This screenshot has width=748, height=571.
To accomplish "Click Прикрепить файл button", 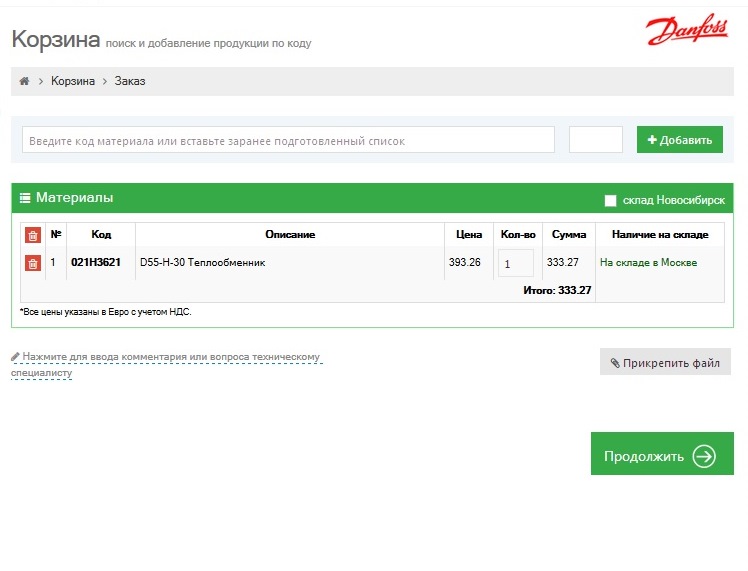I will click(x=665, y=363).
